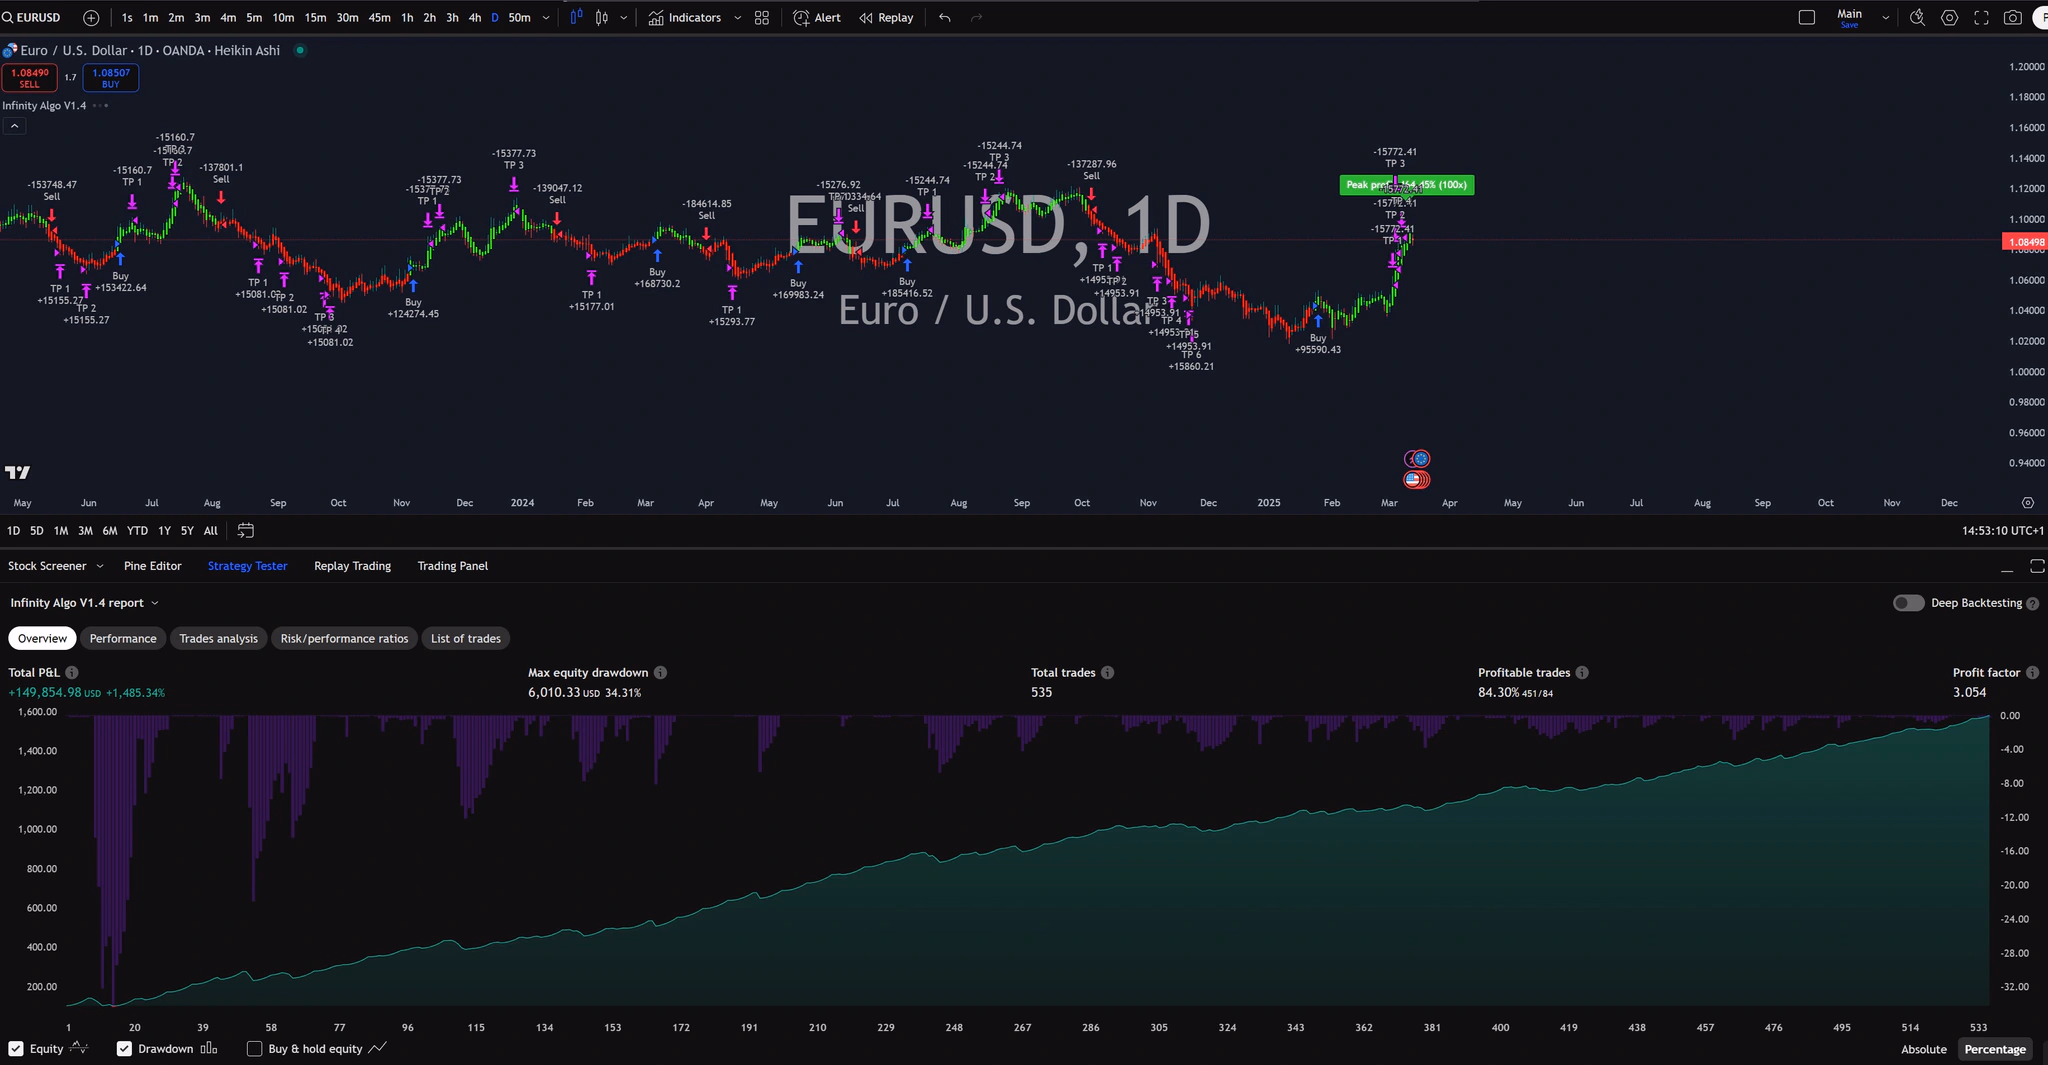The image size is (2048, 1065).
Task: Check the Buy & hold equity checkbox
Action: tap(255, 1048)
